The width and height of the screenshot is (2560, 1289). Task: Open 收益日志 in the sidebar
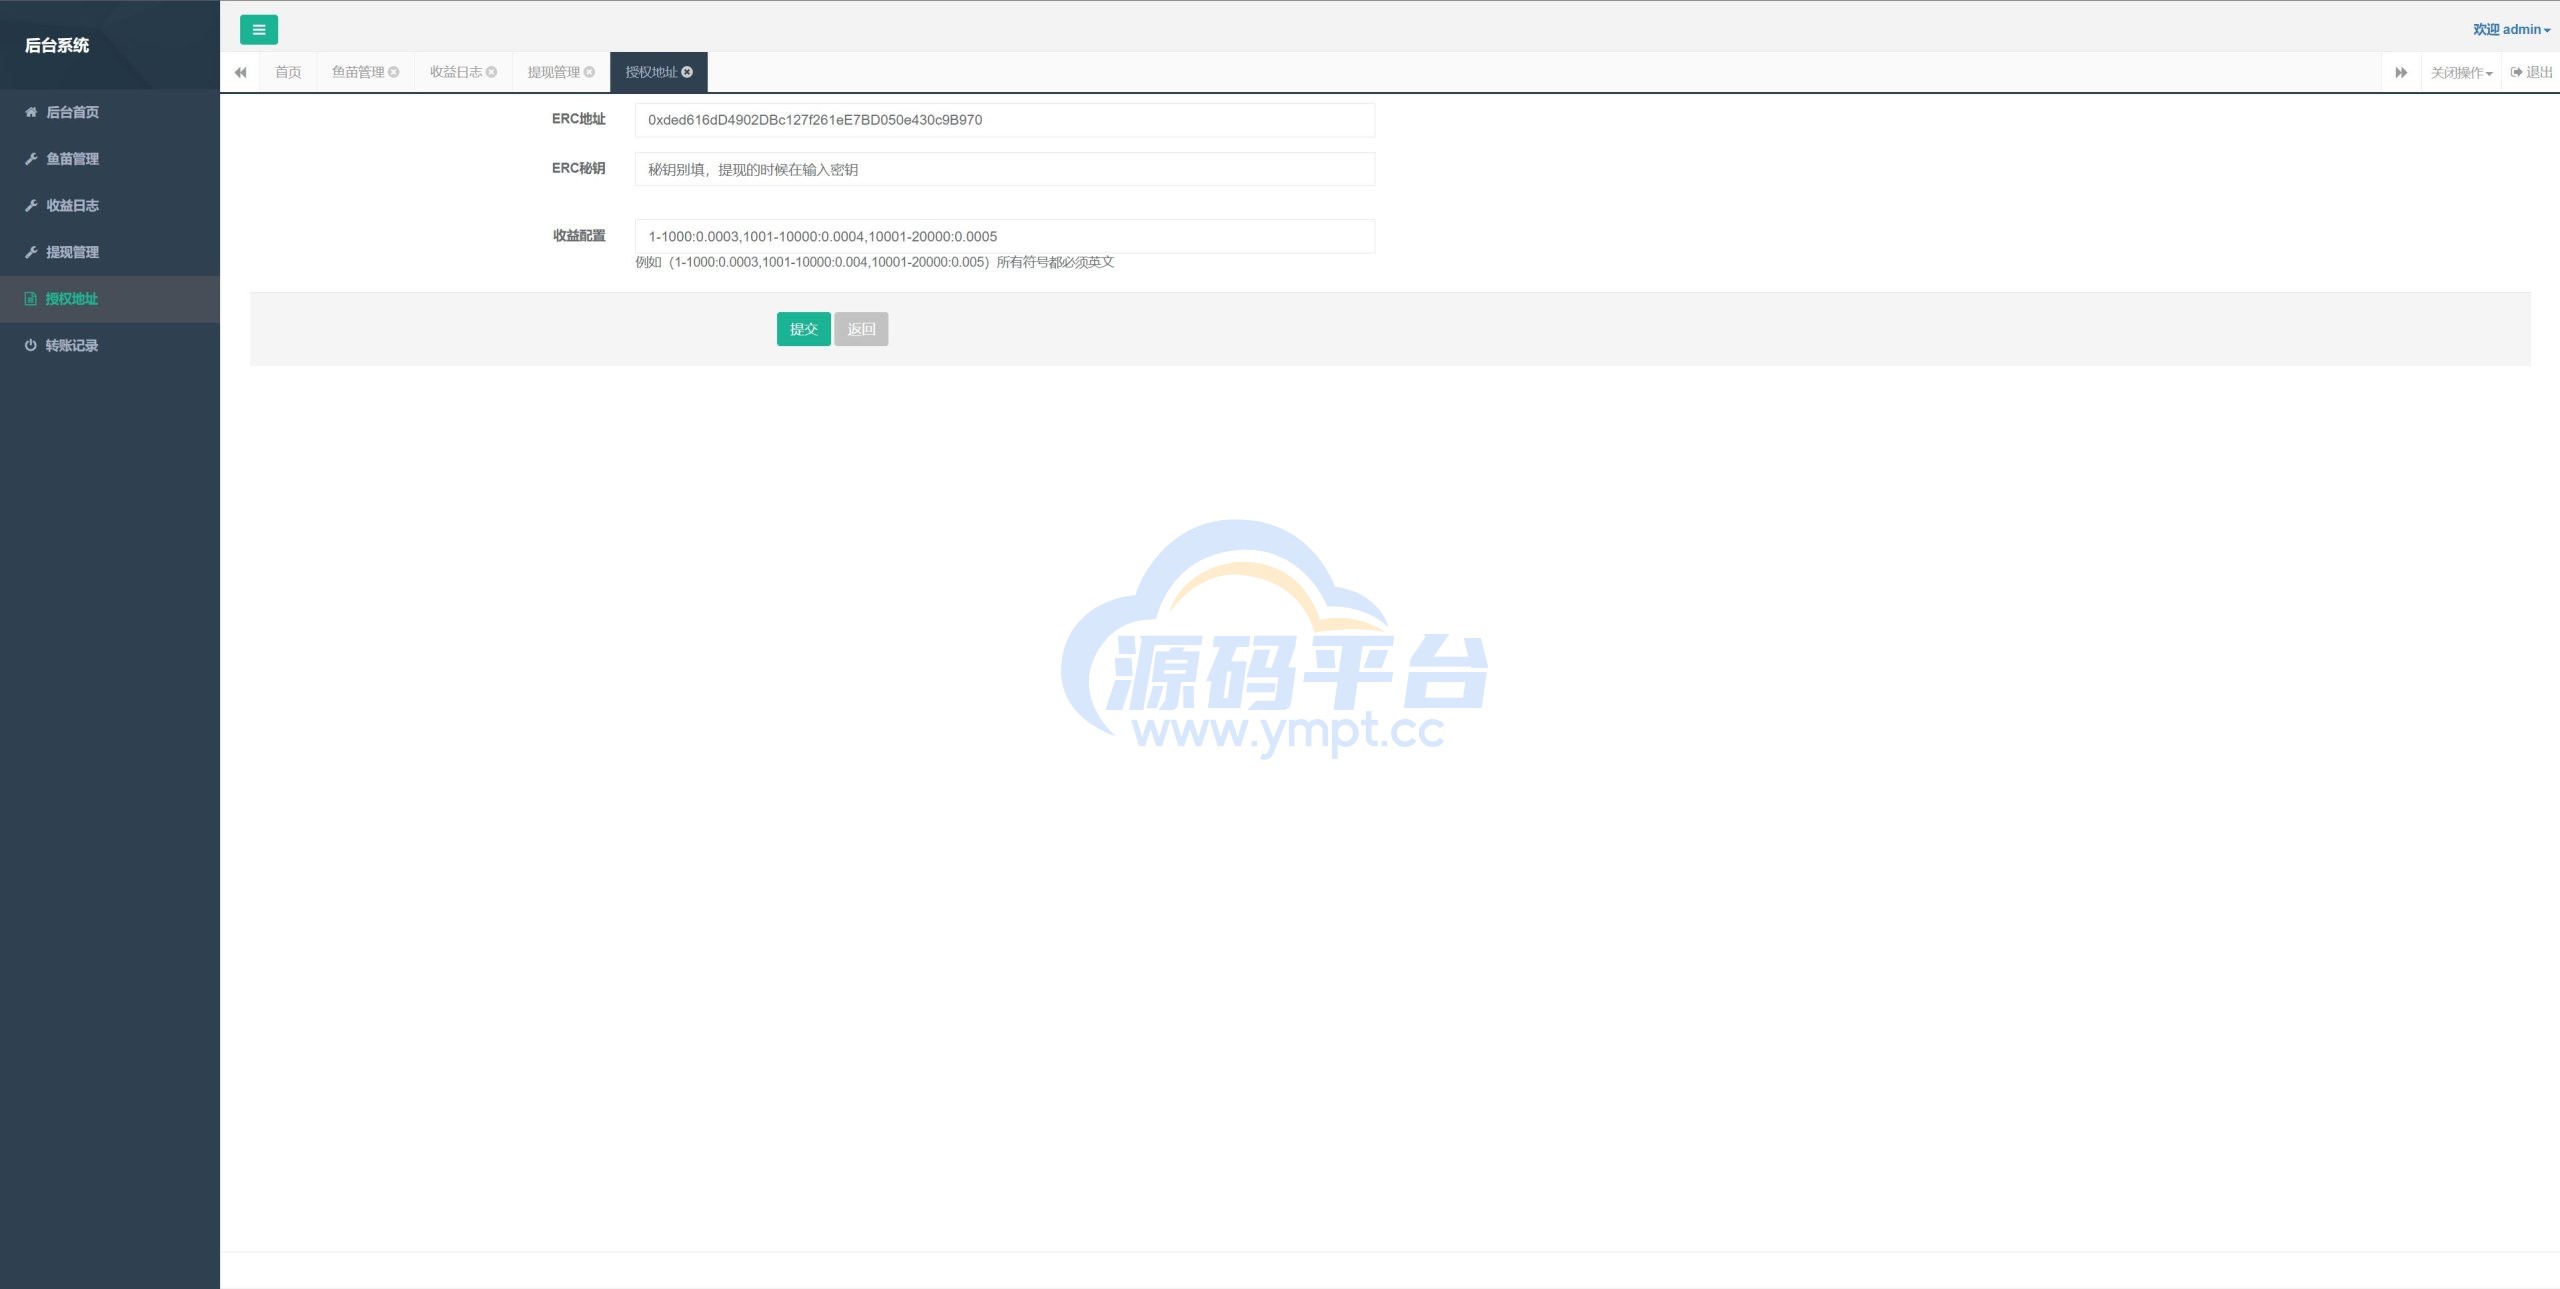point(110,205)
